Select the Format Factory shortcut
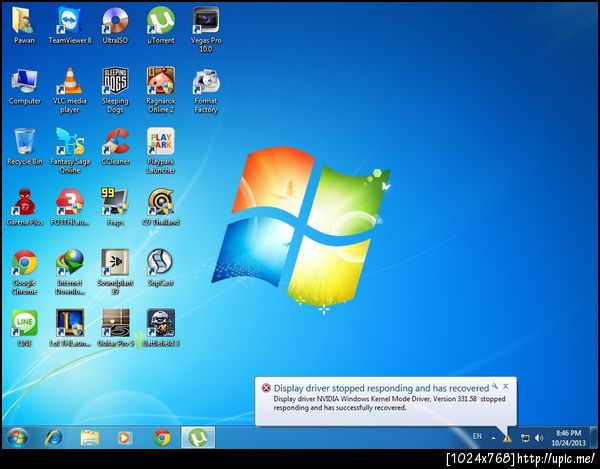The image size is (600, 469). tap(206, 91)
